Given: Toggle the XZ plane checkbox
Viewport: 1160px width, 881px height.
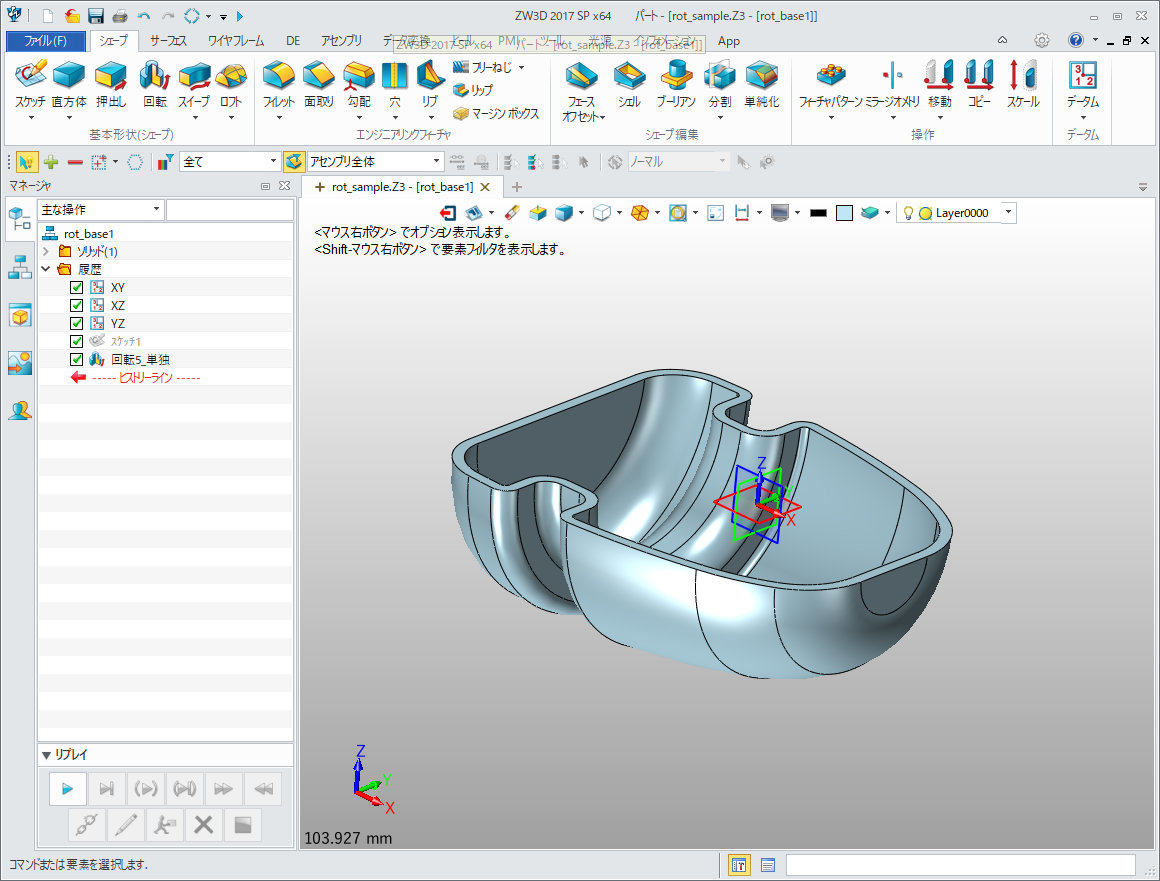Looking at the screenshot, I should (76, 306).
